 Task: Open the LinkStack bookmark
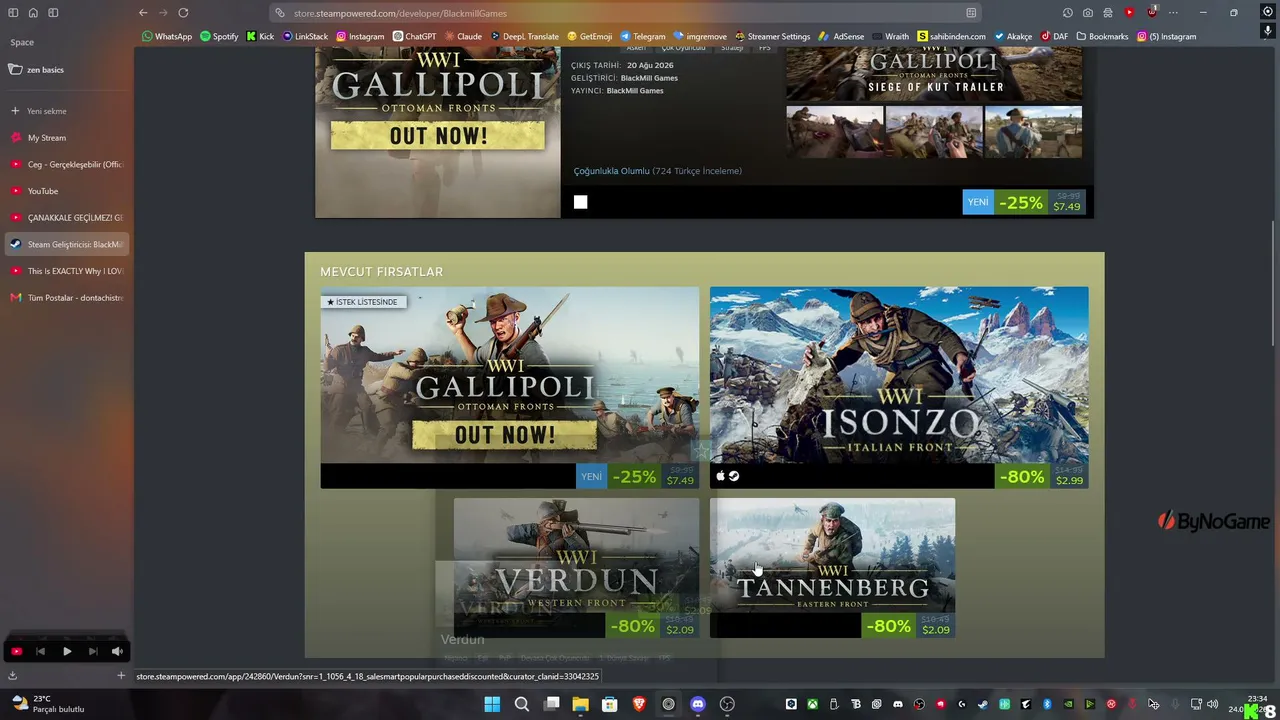305,36
